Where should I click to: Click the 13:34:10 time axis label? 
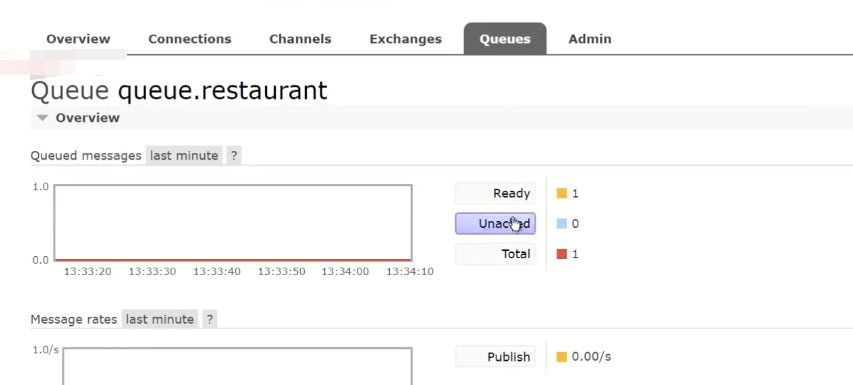click(410, 271)
